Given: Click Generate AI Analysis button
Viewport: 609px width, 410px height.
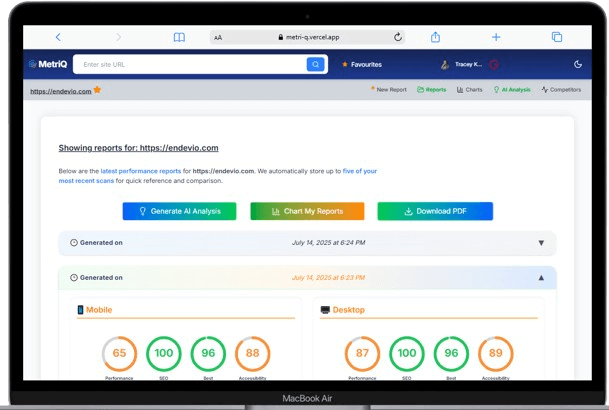Looking at the screenshot, I should (x=179, y=211).
